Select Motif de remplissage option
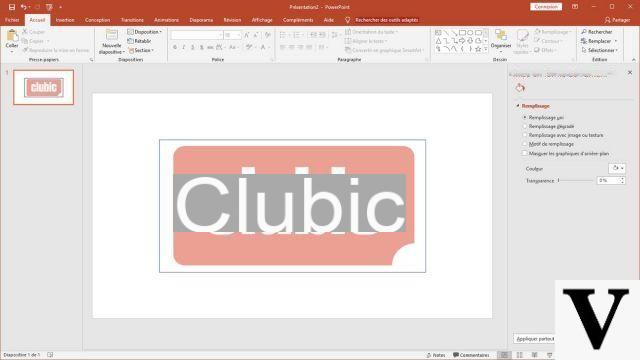The height and width of the screenshot is (360, 640). pos(525,144)
